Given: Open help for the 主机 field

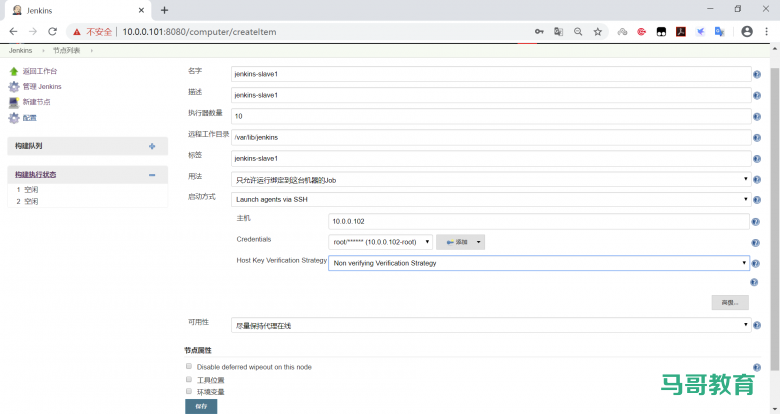Looking at the screenshot, I should [x=755, y=222].
